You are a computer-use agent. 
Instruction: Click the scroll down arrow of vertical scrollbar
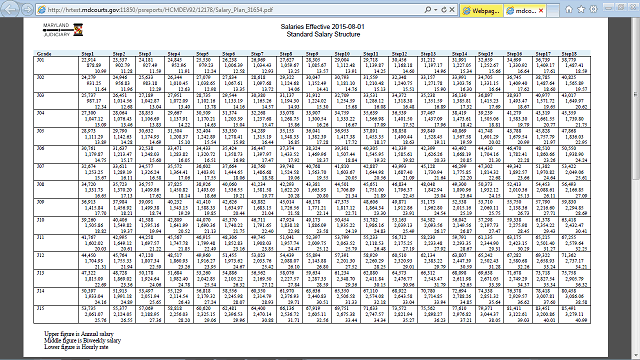click(635, 355)
